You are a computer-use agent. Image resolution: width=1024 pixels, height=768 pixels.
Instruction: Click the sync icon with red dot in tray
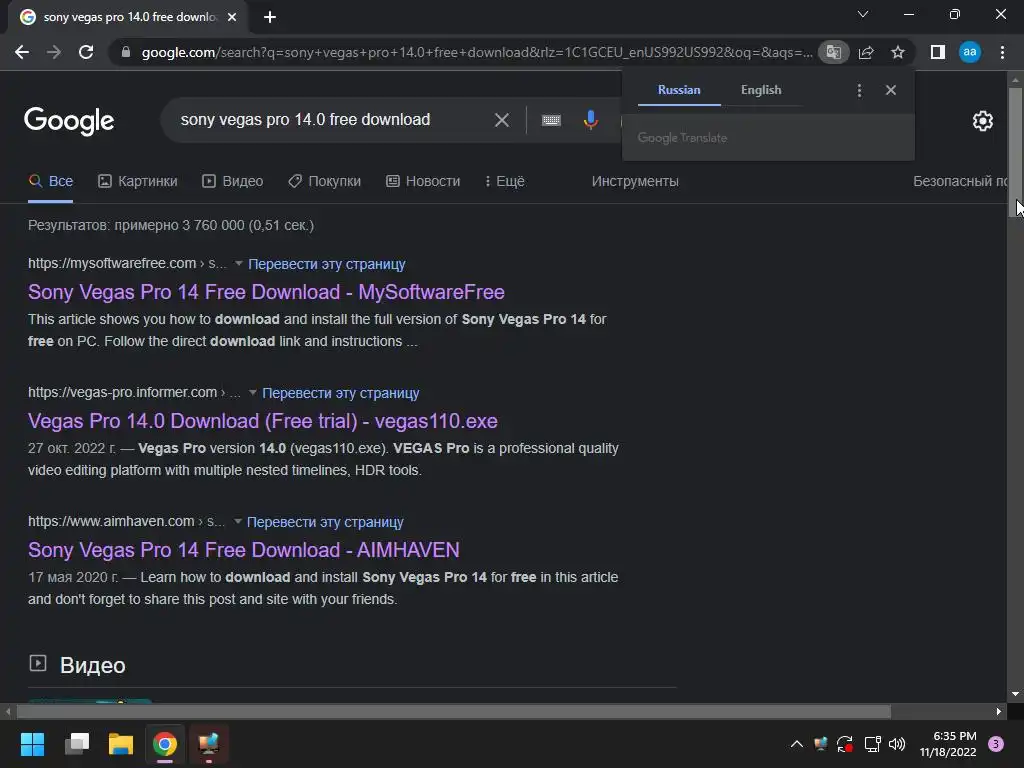(x=845, y=744)
